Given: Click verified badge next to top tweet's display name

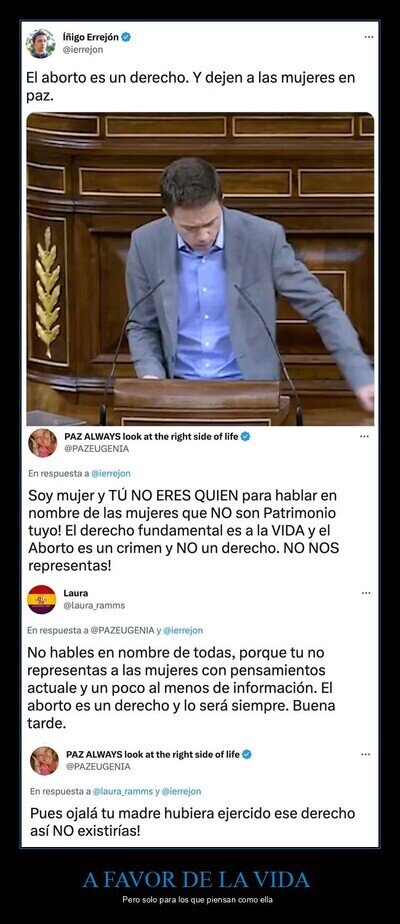Looking at the screenshot, I should (126, 37).
